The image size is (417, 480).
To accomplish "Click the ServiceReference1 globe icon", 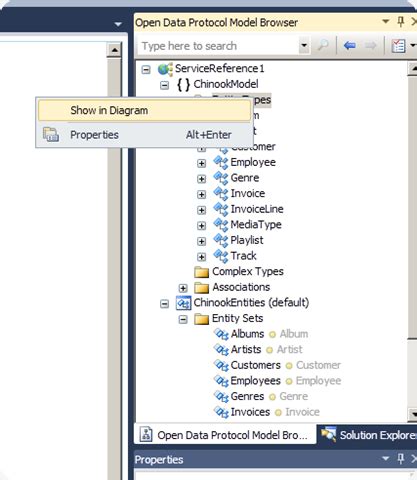I will click(165, 69).
